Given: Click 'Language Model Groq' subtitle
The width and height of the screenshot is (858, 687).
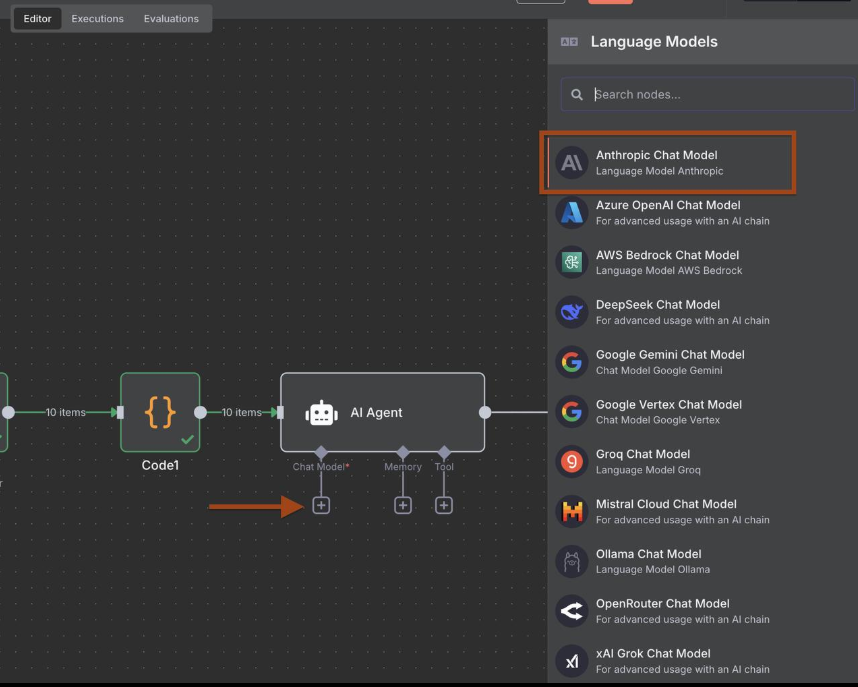Looking at the screenshot, I should 648,470.
